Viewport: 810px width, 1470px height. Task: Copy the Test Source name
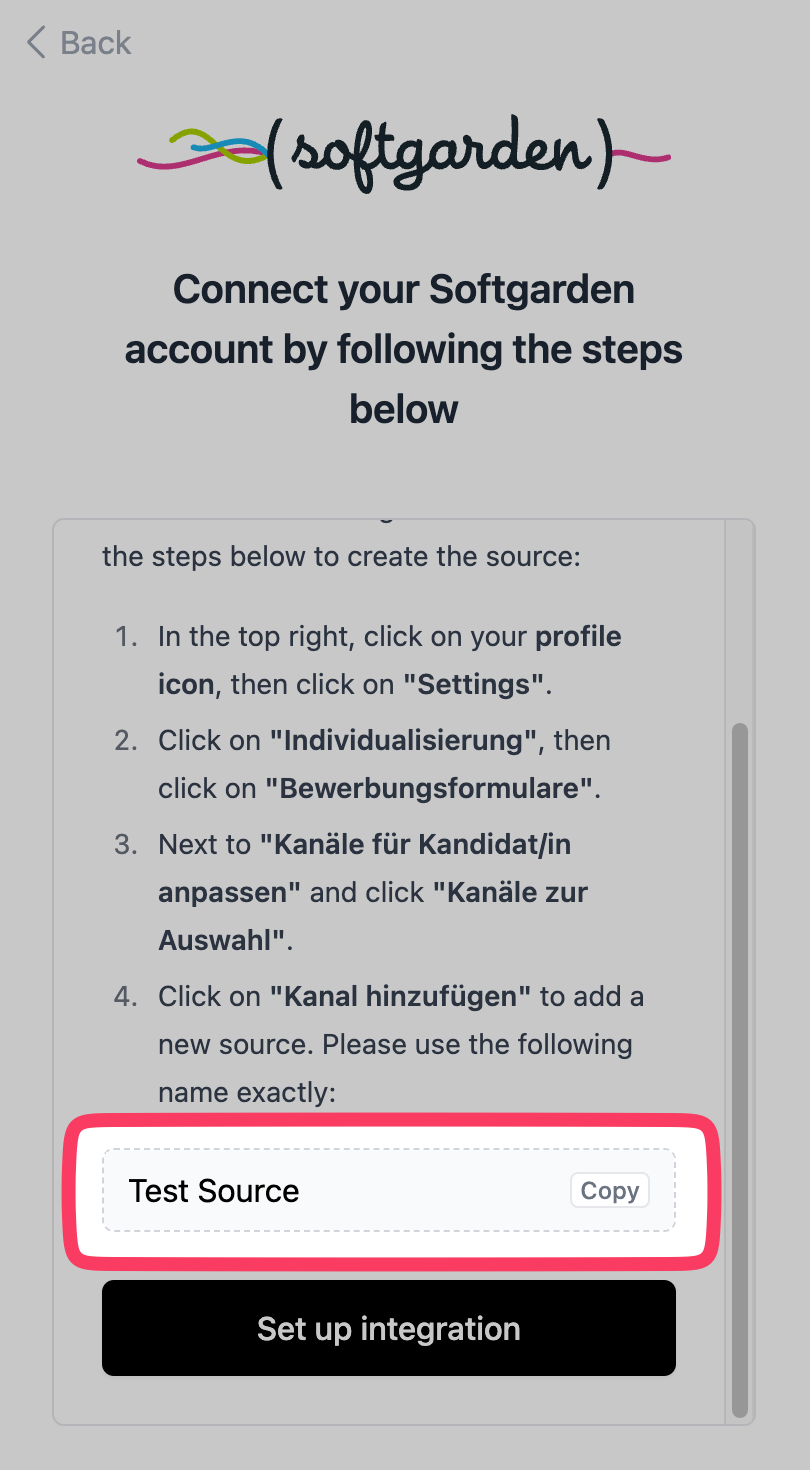pyautogui.click(x=609, y=1191)
